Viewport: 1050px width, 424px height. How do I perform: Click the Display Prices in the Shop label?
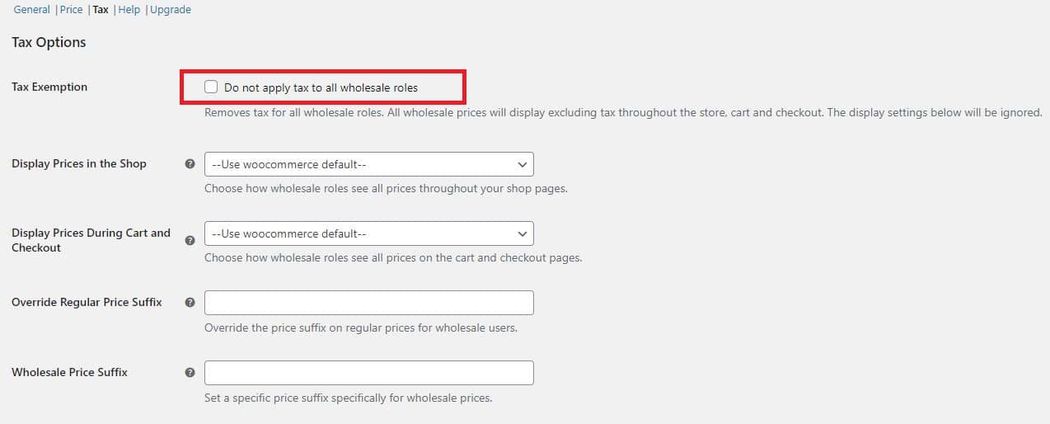click(79, 164)
